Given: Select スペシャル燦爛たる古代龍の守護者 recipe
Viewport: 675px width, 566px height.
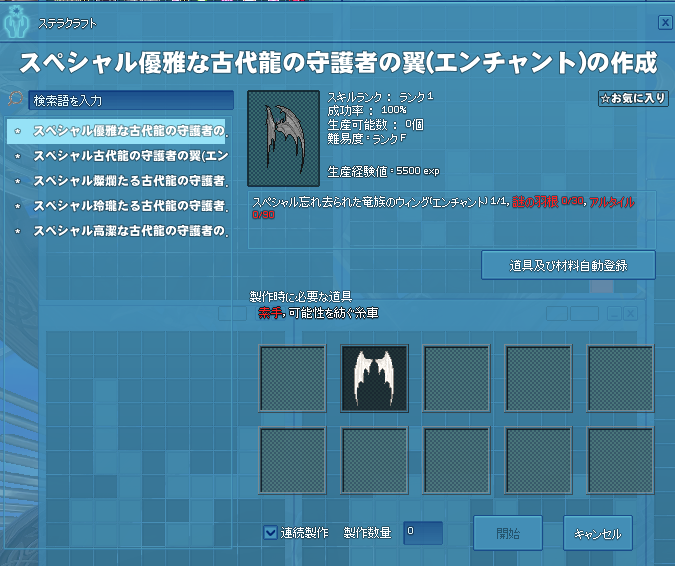Looking at the screenshot, I should click(x=130, y=181).
